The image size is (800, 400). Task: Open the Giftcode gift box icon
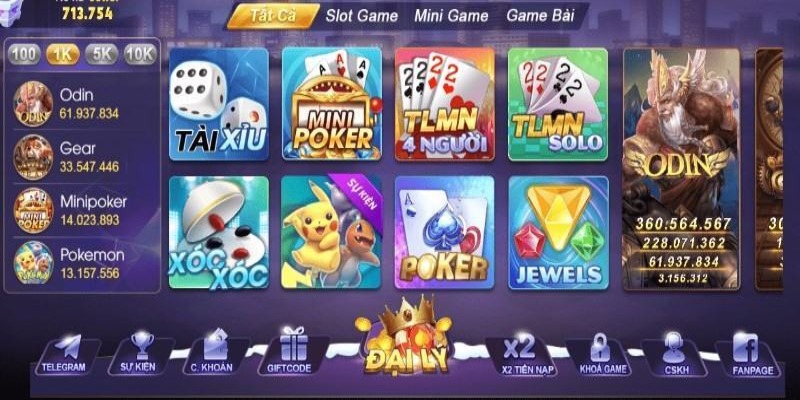[x=293, y=343]
